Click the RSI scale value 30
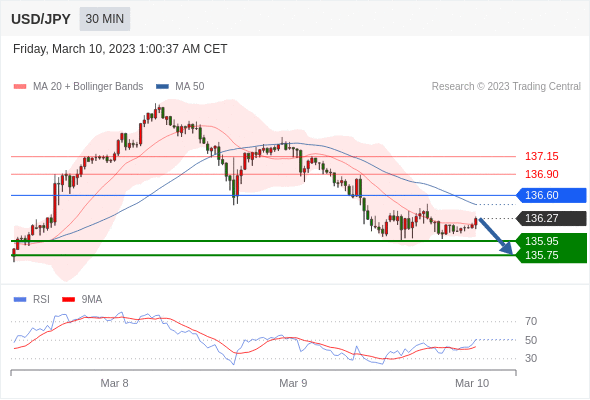This screenshot has width=590, height=400. (531, 358)
